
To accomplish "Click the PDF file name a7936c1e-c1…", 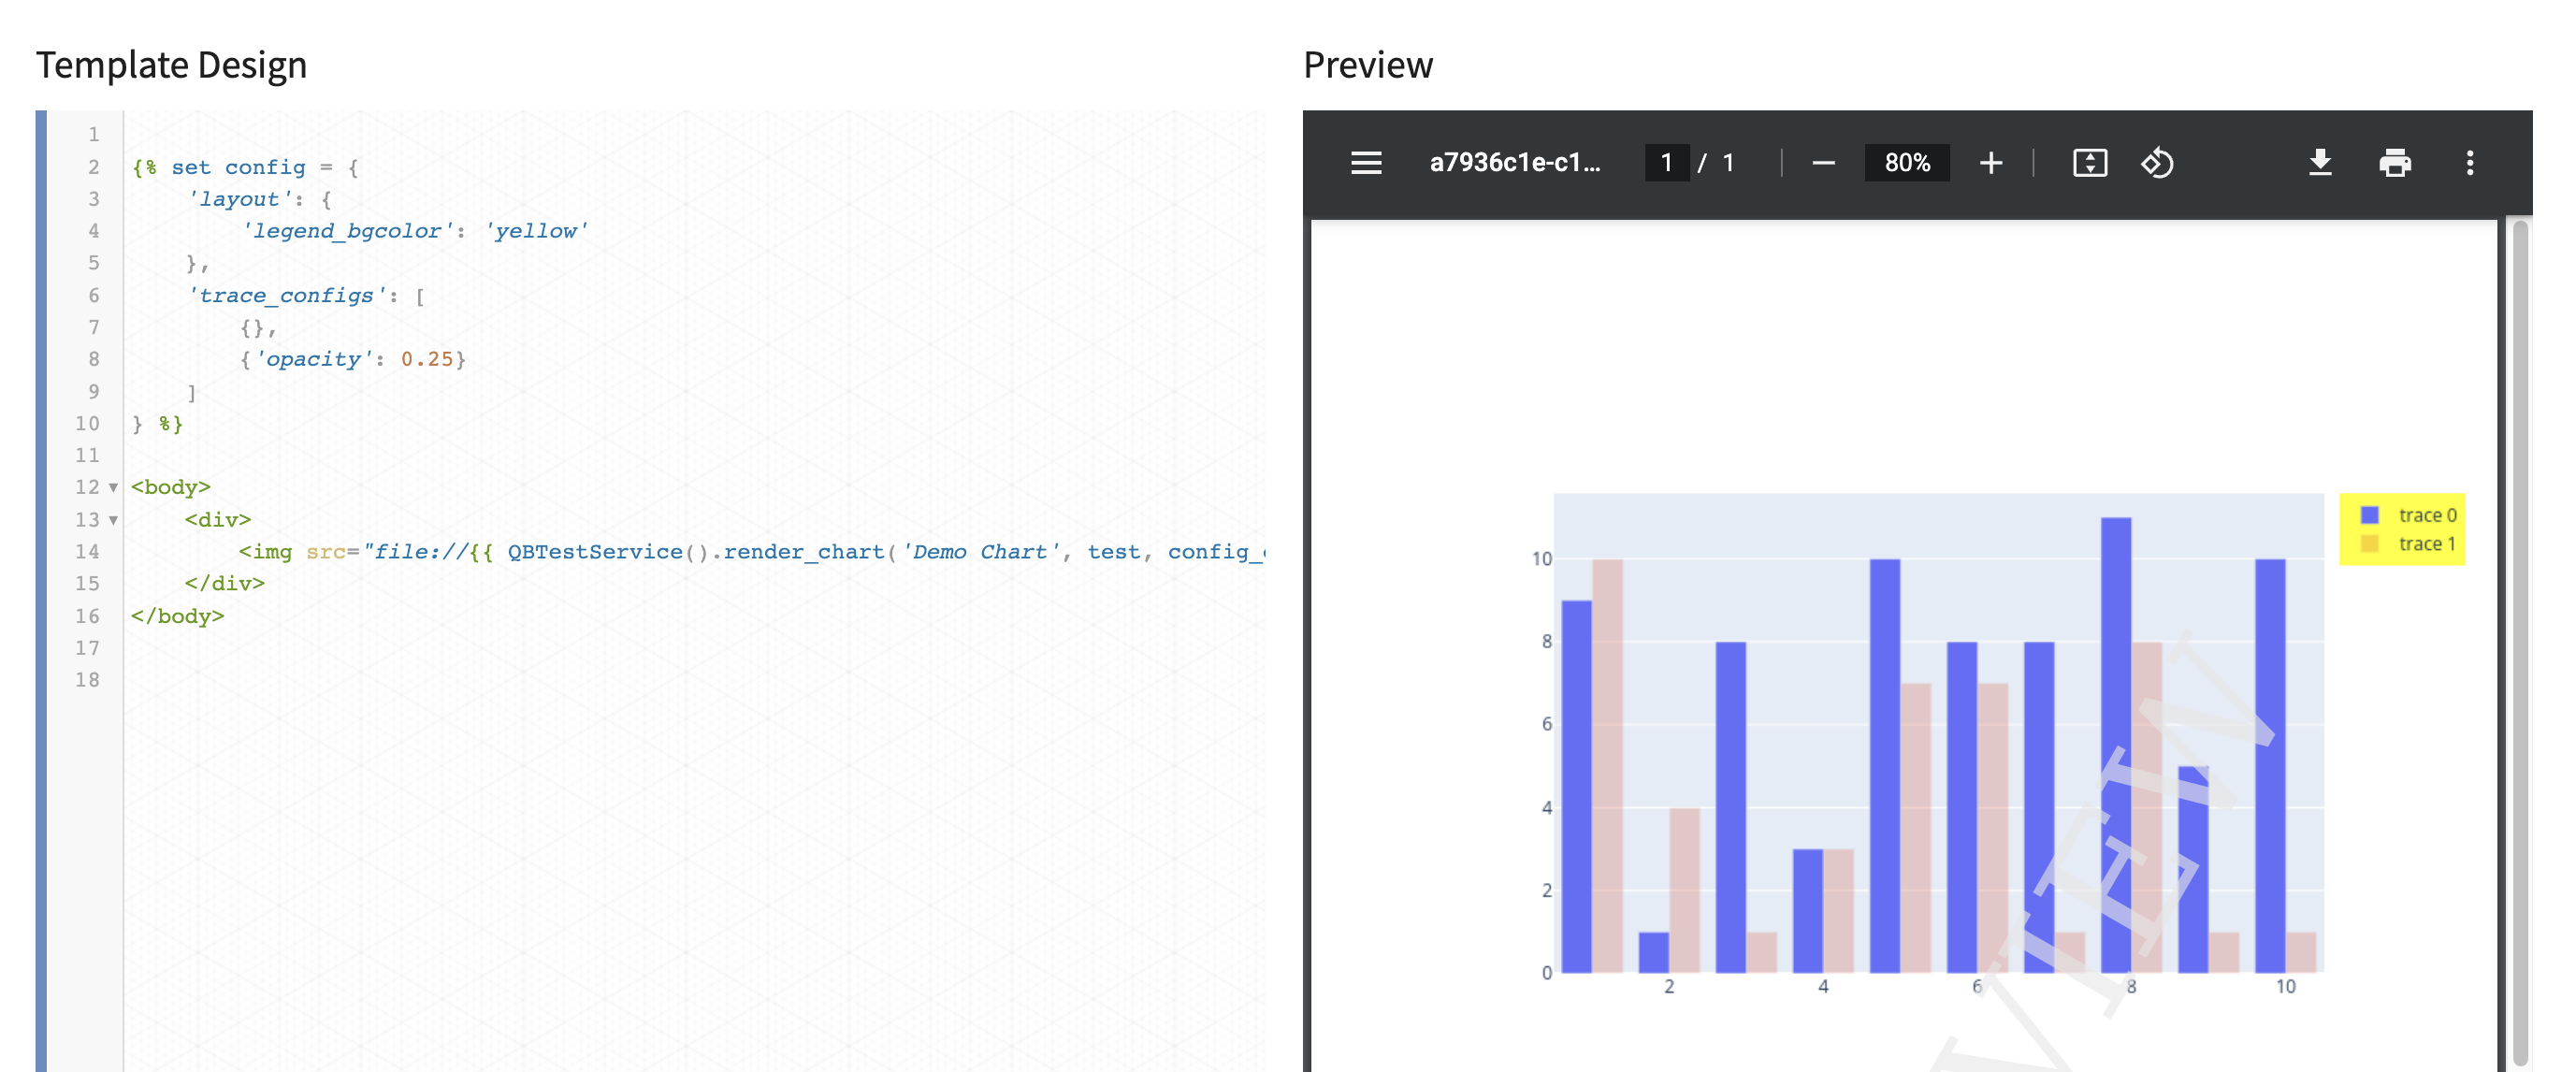I will coord(1514,163).
